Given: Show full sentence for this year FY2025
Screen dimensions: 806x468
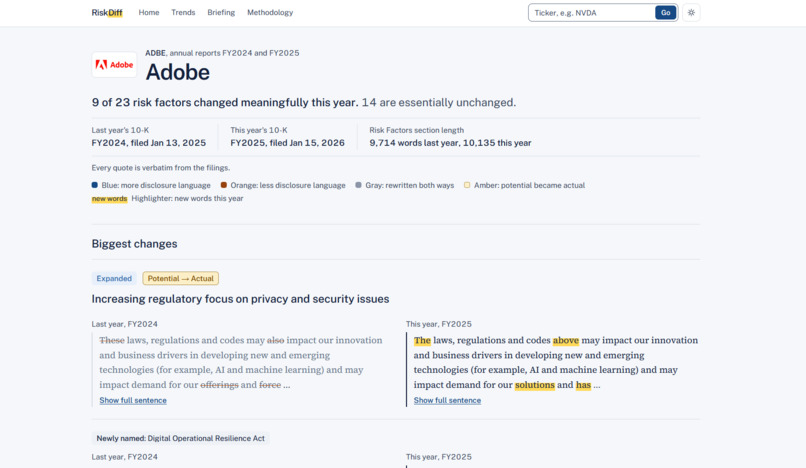Looking at the screenshot, I should [447, 400].
